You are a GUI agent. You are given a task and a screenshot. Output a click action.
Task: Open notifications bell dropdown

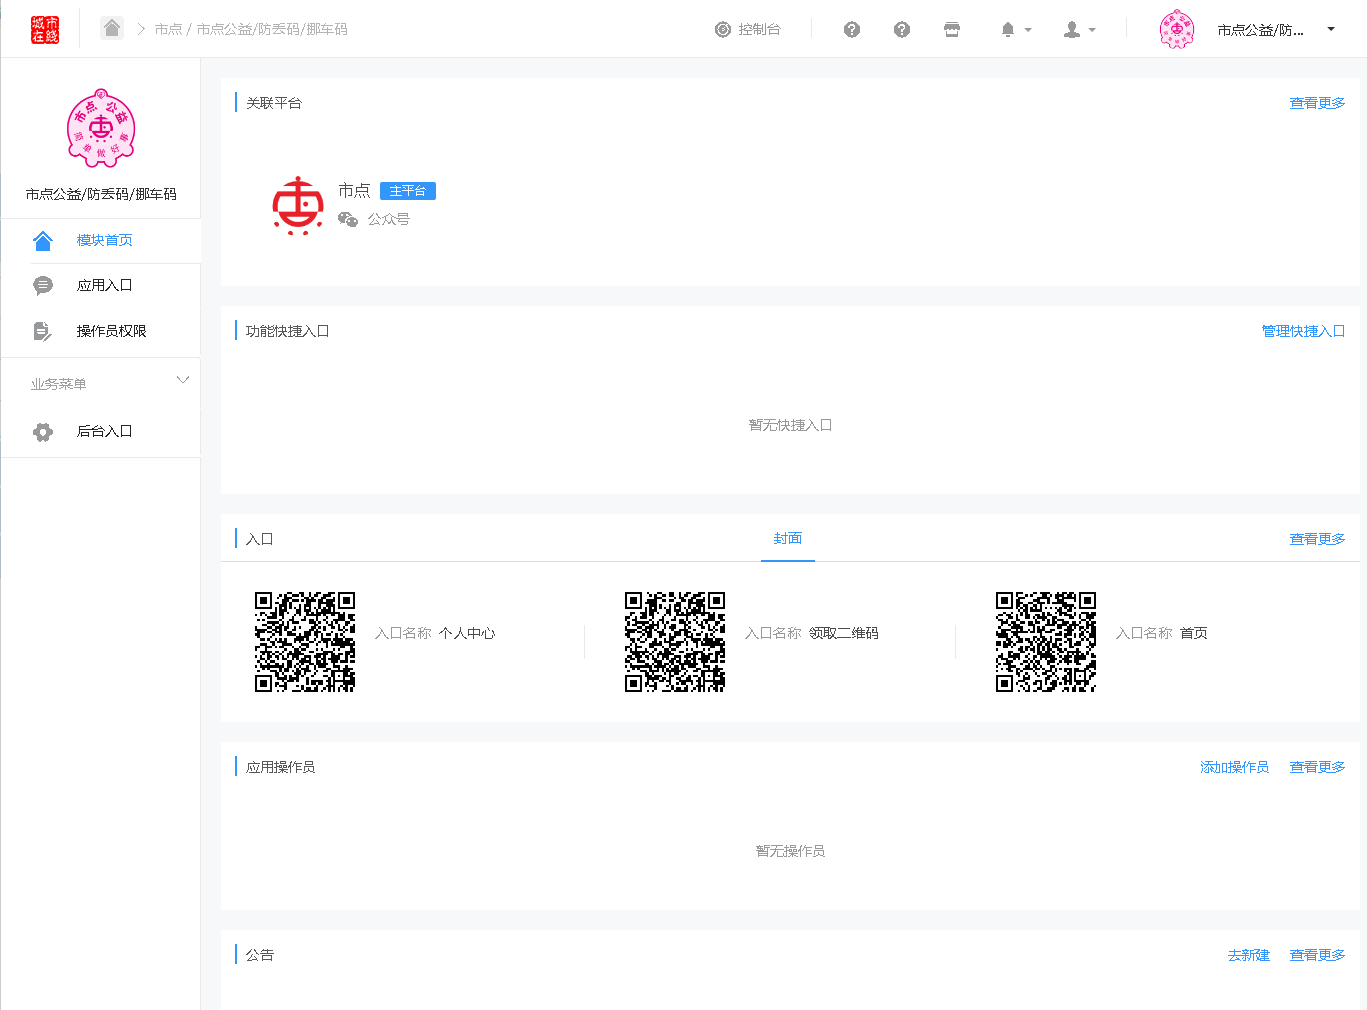[1015, 30]
